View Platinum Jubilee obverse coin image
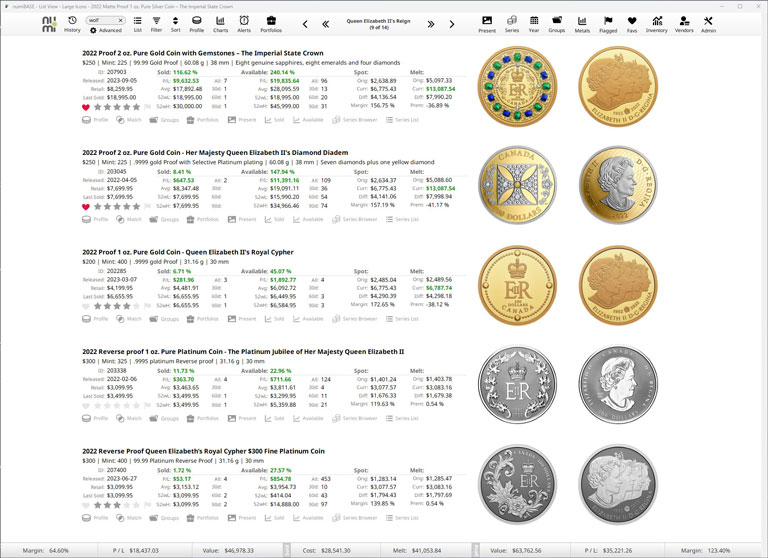This screenshot has width=768, height=558. tap(618, 385)
